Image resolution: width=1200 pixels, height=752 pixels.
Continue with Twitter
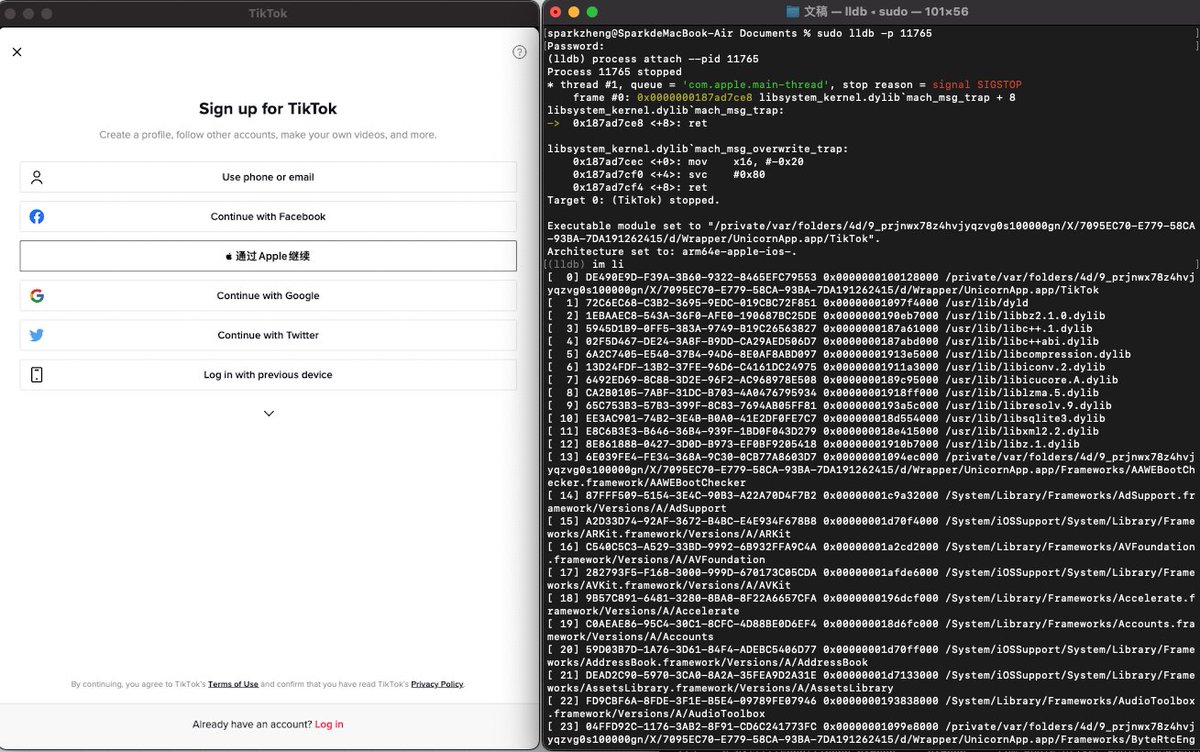[268, 335]
